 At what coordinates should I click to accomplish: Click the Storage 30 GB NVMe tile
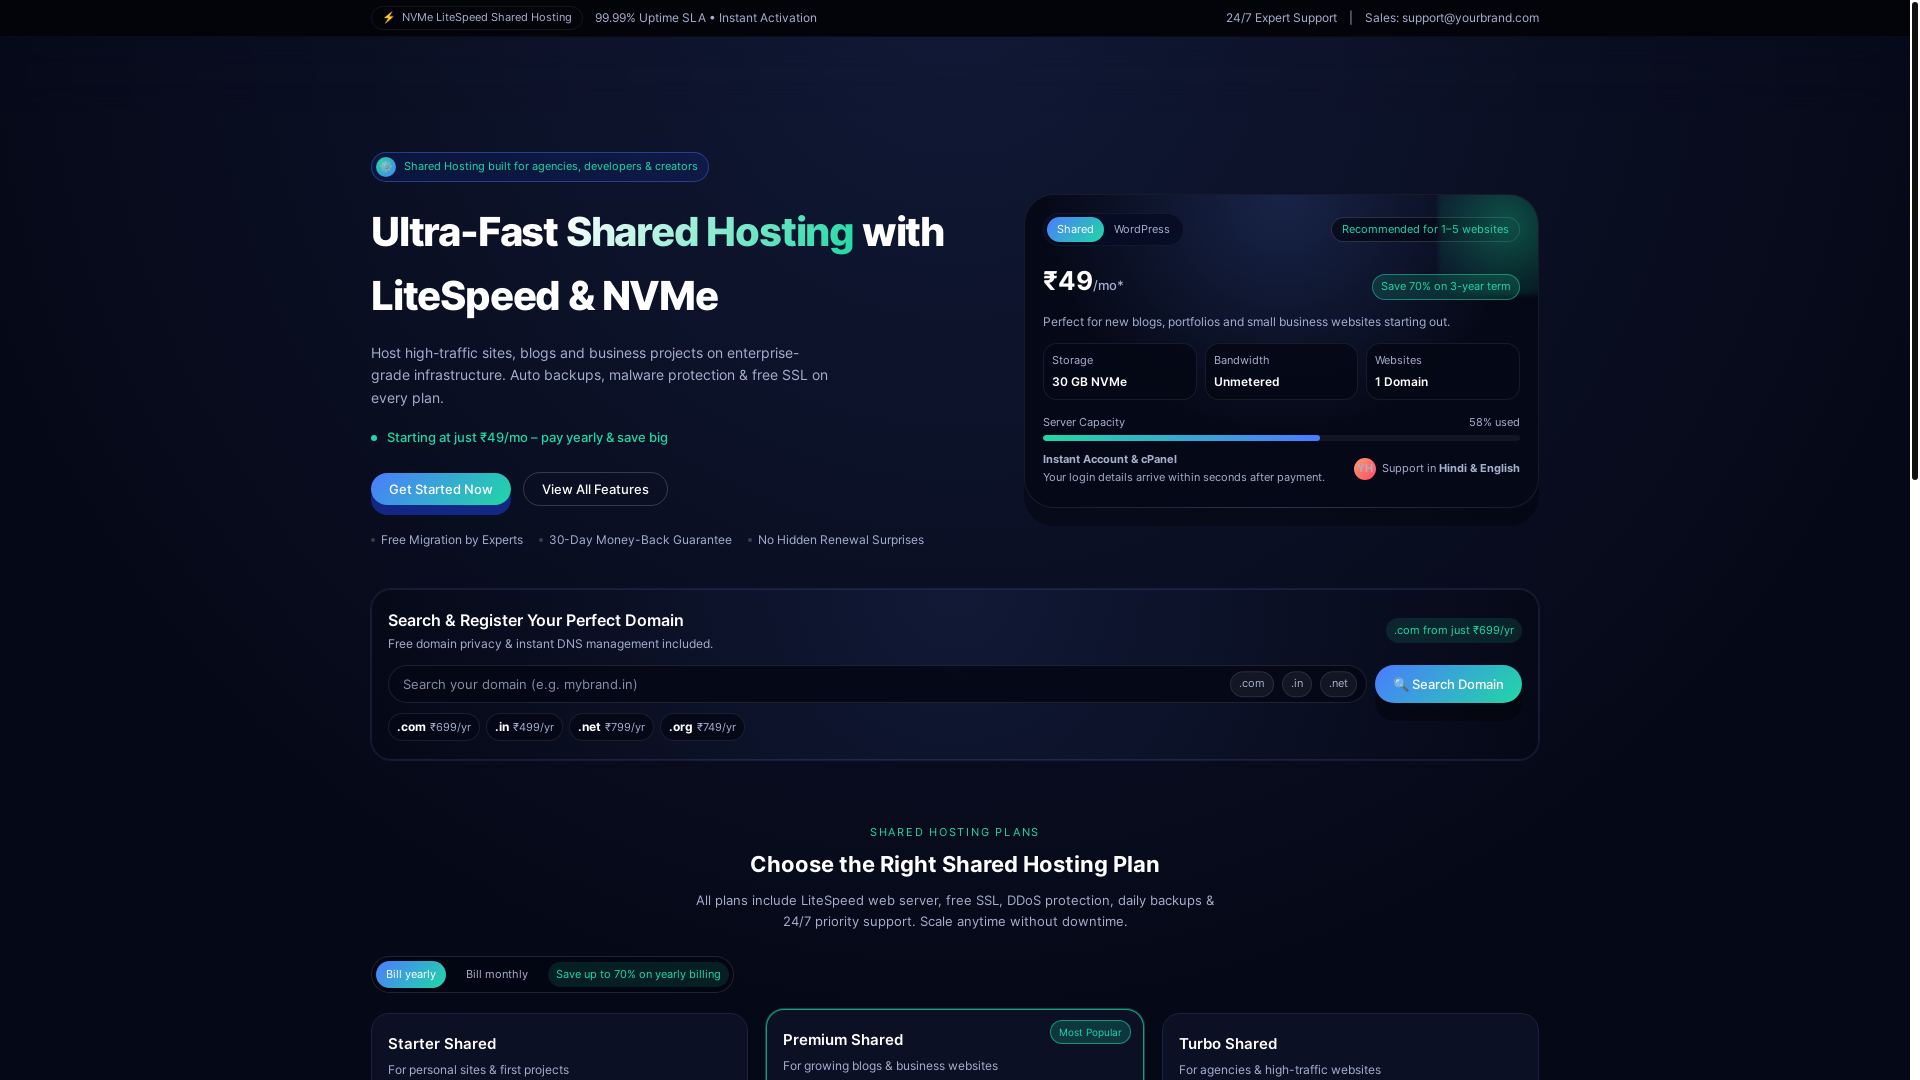1120,372
